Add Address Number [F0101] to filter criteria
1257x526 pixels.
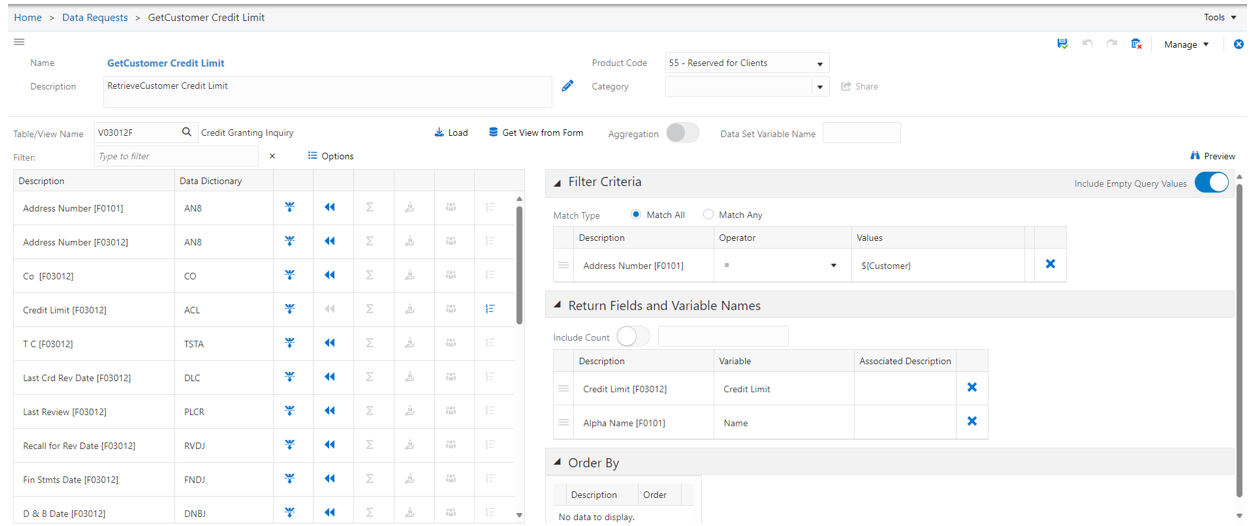tap(289, 208)
